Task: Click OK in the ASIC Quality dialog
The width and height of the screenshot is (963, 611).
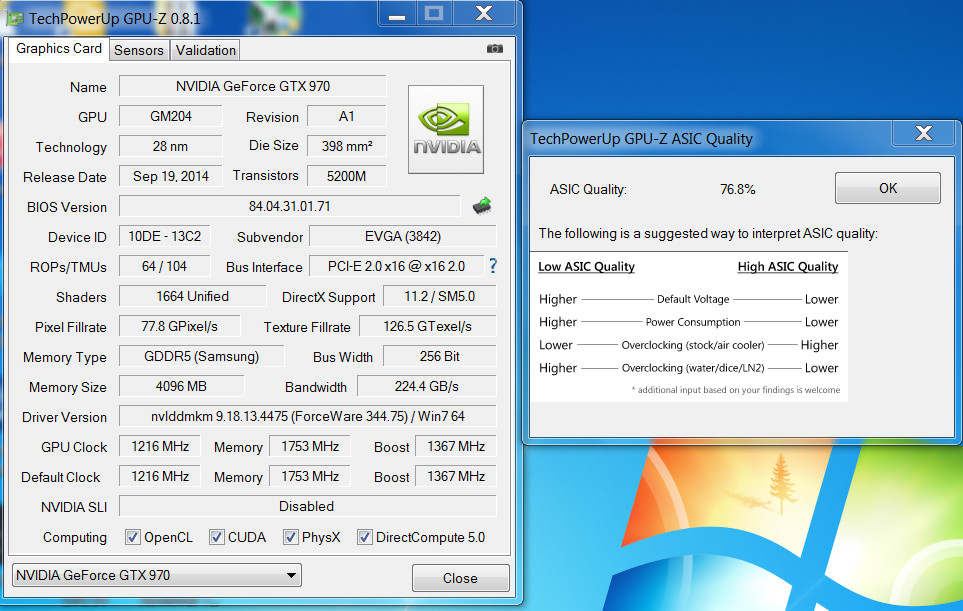Action: tap(887, 188)
